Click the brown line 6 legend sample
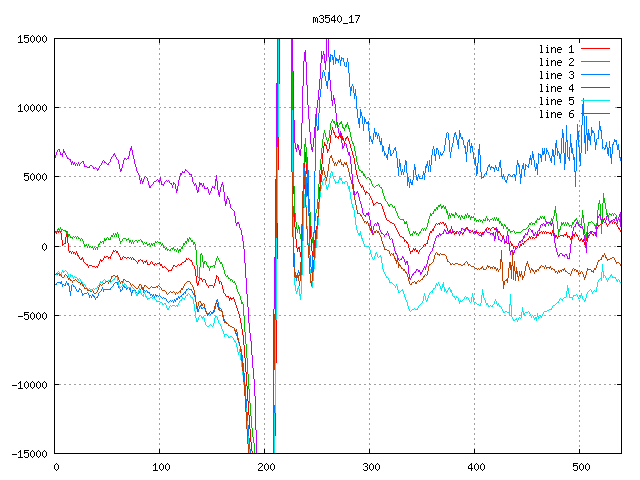The height and width of the screenshot is (480, 640). point(596,113)
